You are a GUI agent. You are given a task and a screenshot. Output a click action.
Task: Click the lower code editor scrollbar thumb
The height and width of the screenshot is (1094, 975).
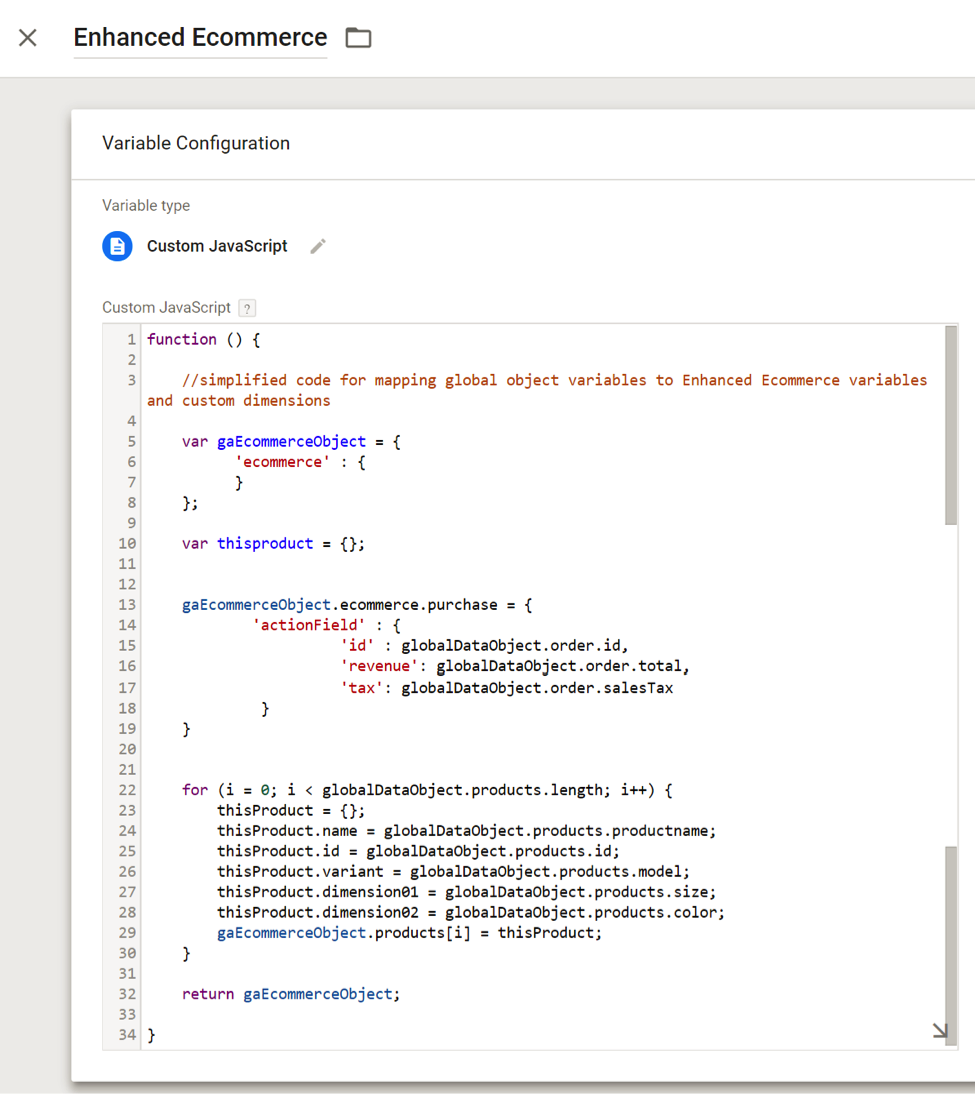pos(951,945)
